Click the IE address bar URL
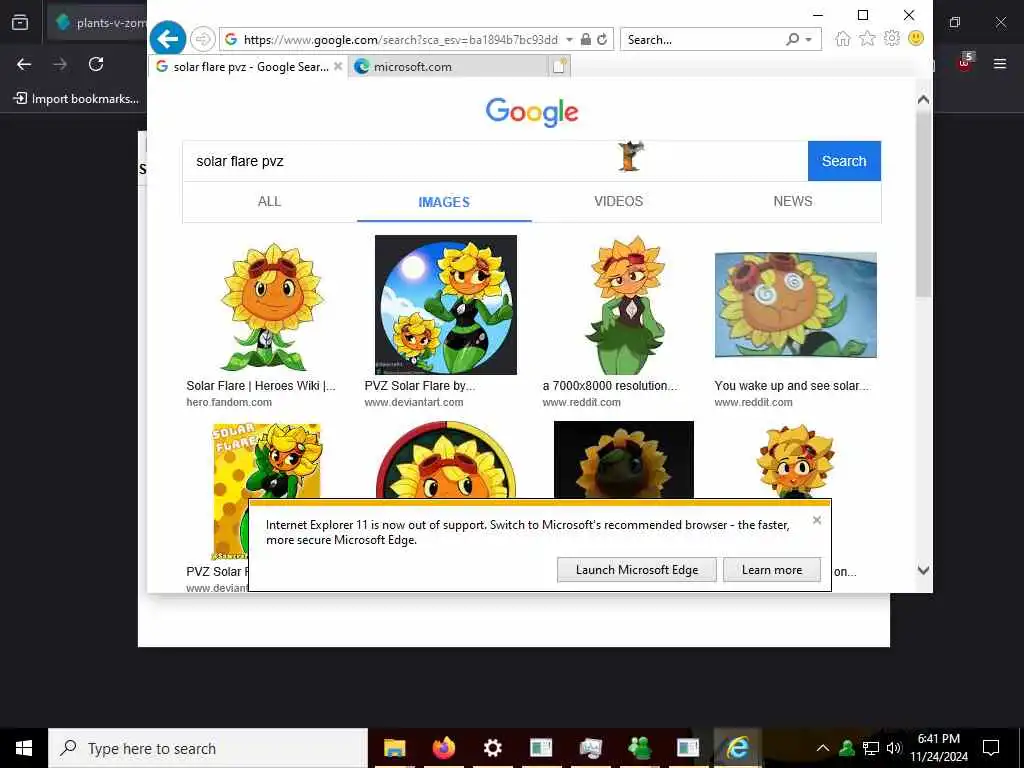 (401, 40)
